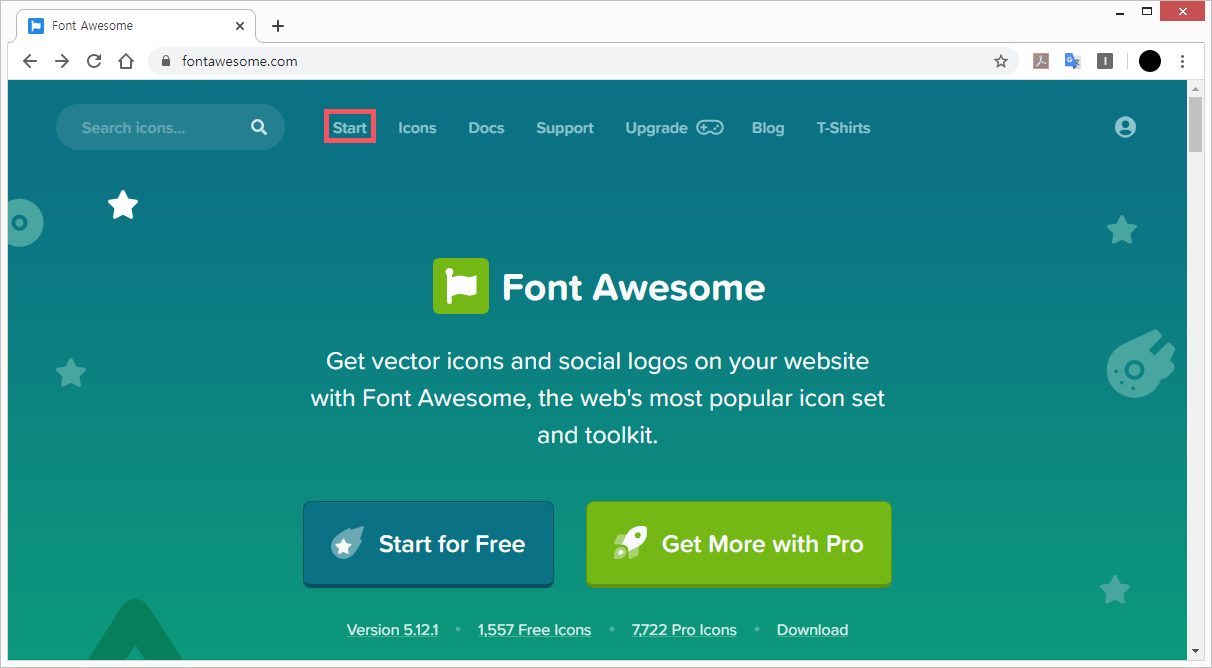Viewport: 1212px width, 668px height.
Task: Go to the browser home page icon
Action: click(126, 61)
